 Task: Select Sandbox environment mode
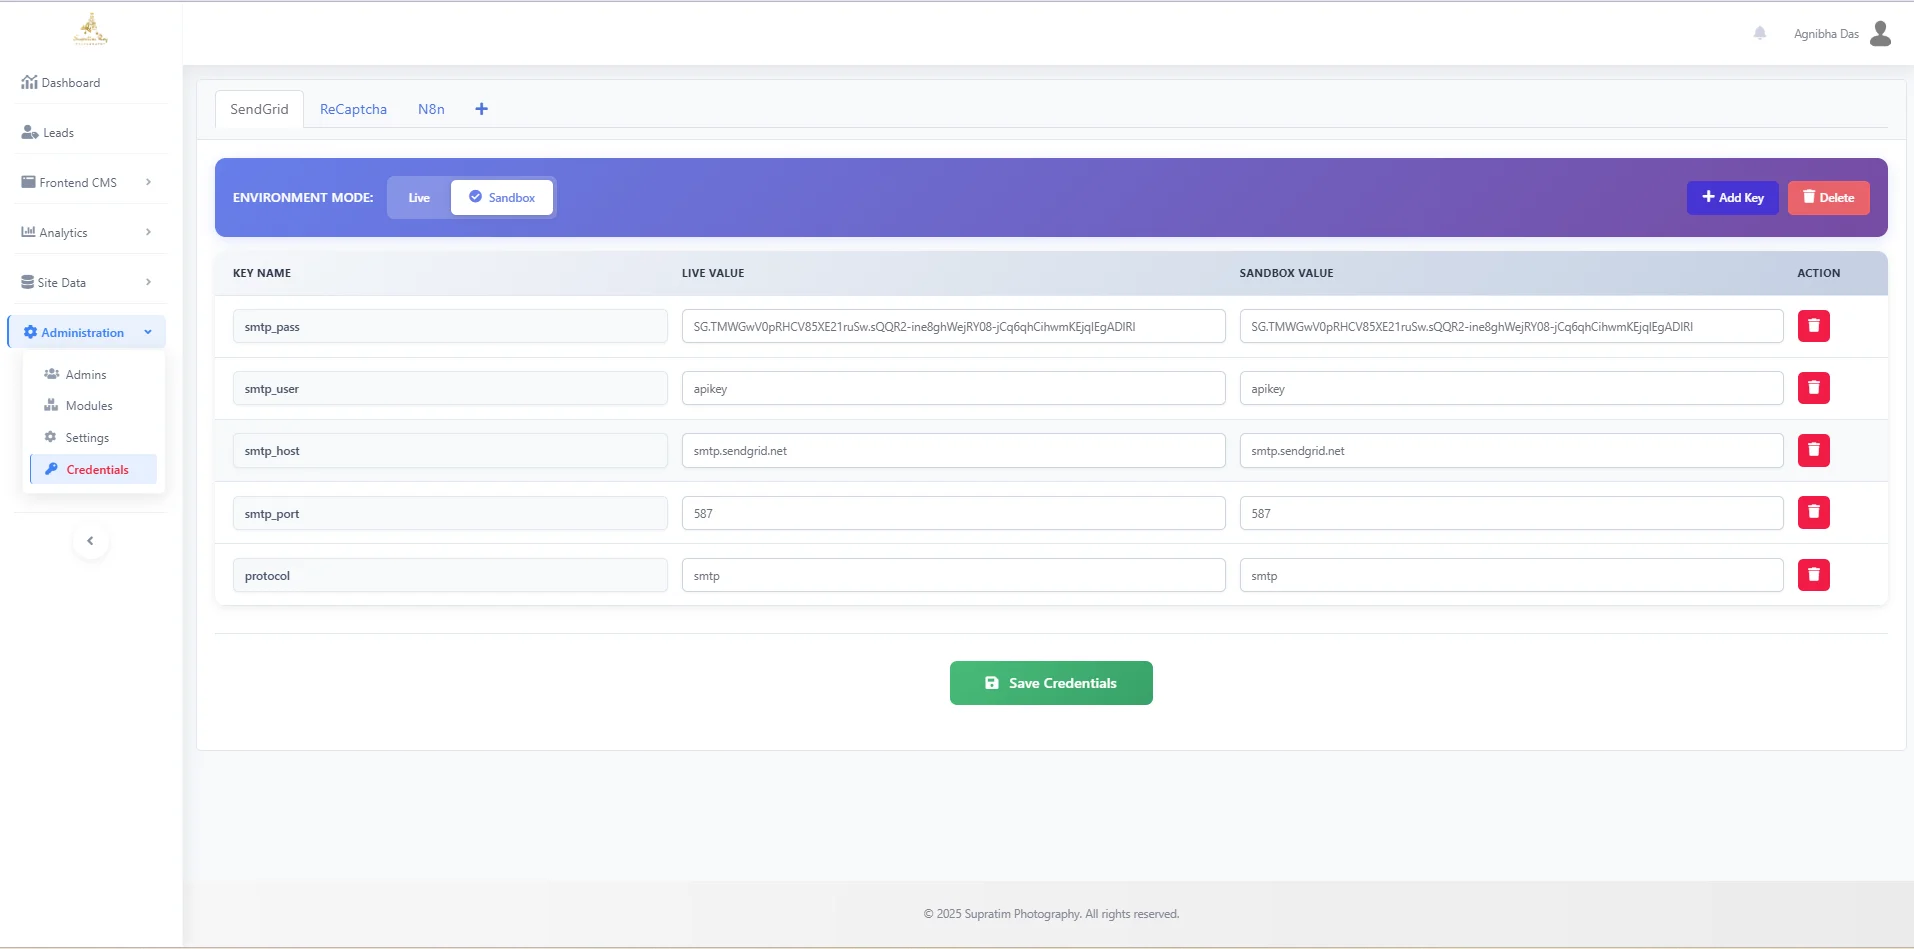click(502, 198)
